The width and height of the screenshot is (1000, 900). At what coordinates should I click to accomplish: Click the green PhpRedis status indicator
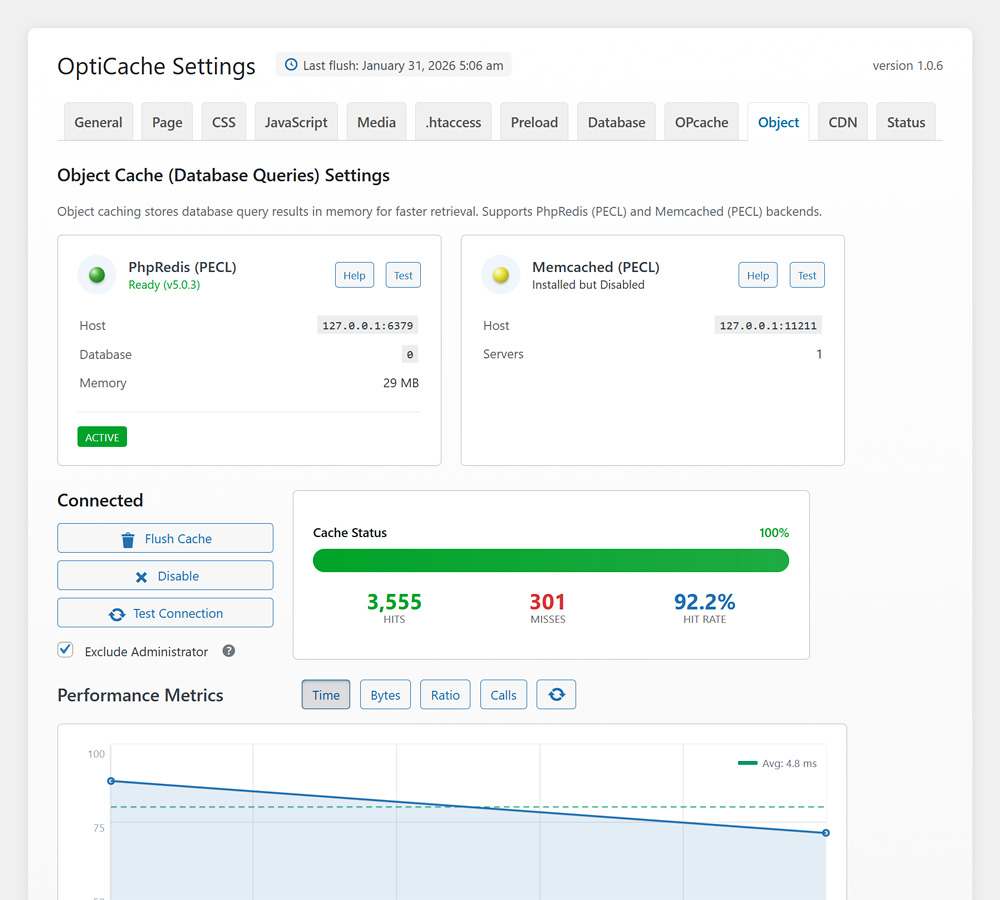(x=97, y=275)
